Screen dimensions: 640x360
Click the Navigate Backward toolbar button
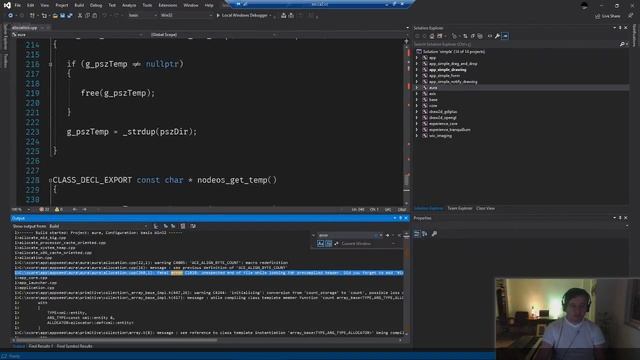pyautogui.click(x=10, y=16)
